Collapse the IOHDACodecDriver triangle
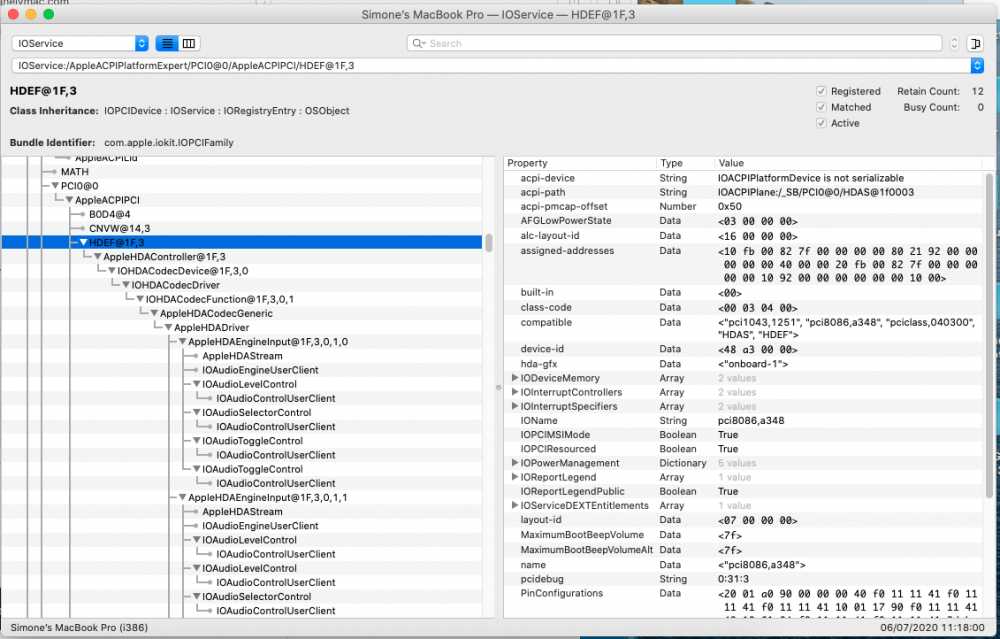Image resolution: width=1000 pixels, height=639 pixels. coord(126,285)
